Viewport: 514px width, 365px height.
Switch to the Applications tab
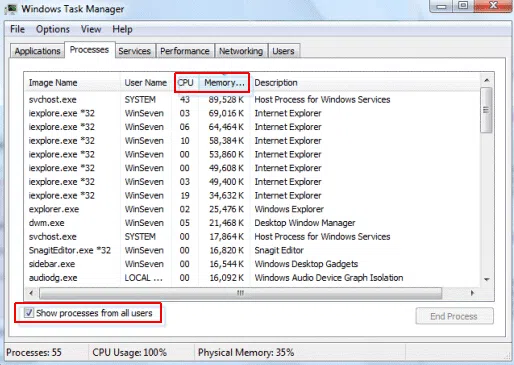37,51
